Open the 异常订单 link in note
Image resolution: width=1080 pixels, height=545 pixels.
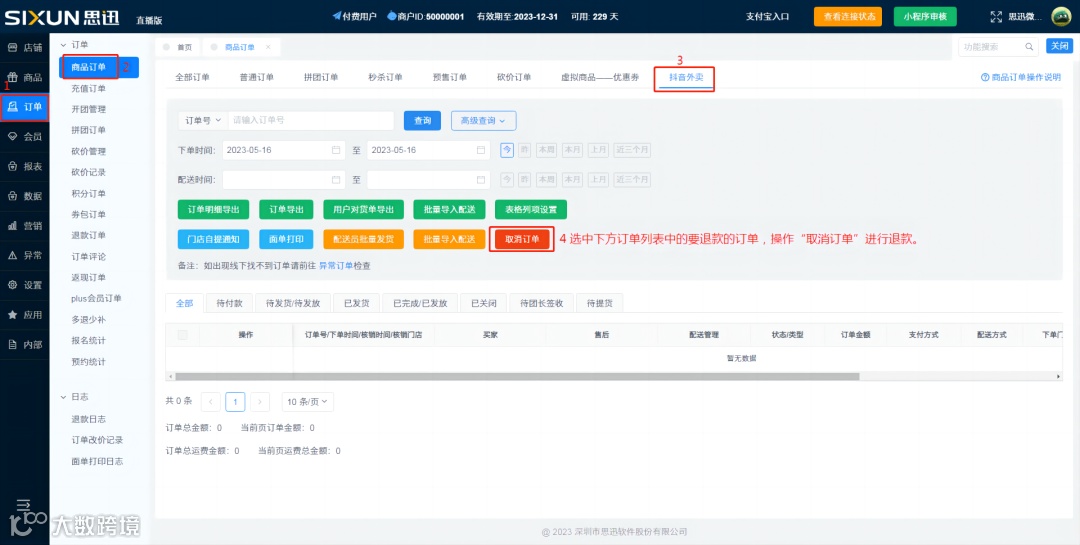(x=336, y=265)
